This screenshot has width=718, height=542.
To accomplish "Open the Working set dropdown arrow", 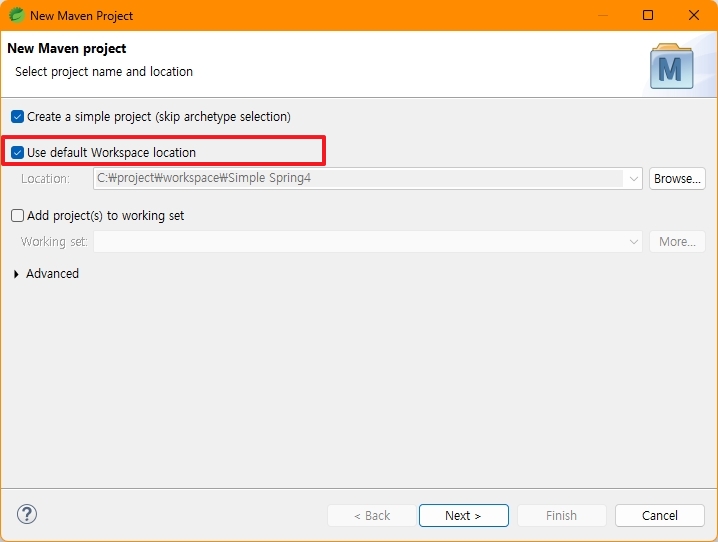I will pyautogui.click(x=634, y=242).
